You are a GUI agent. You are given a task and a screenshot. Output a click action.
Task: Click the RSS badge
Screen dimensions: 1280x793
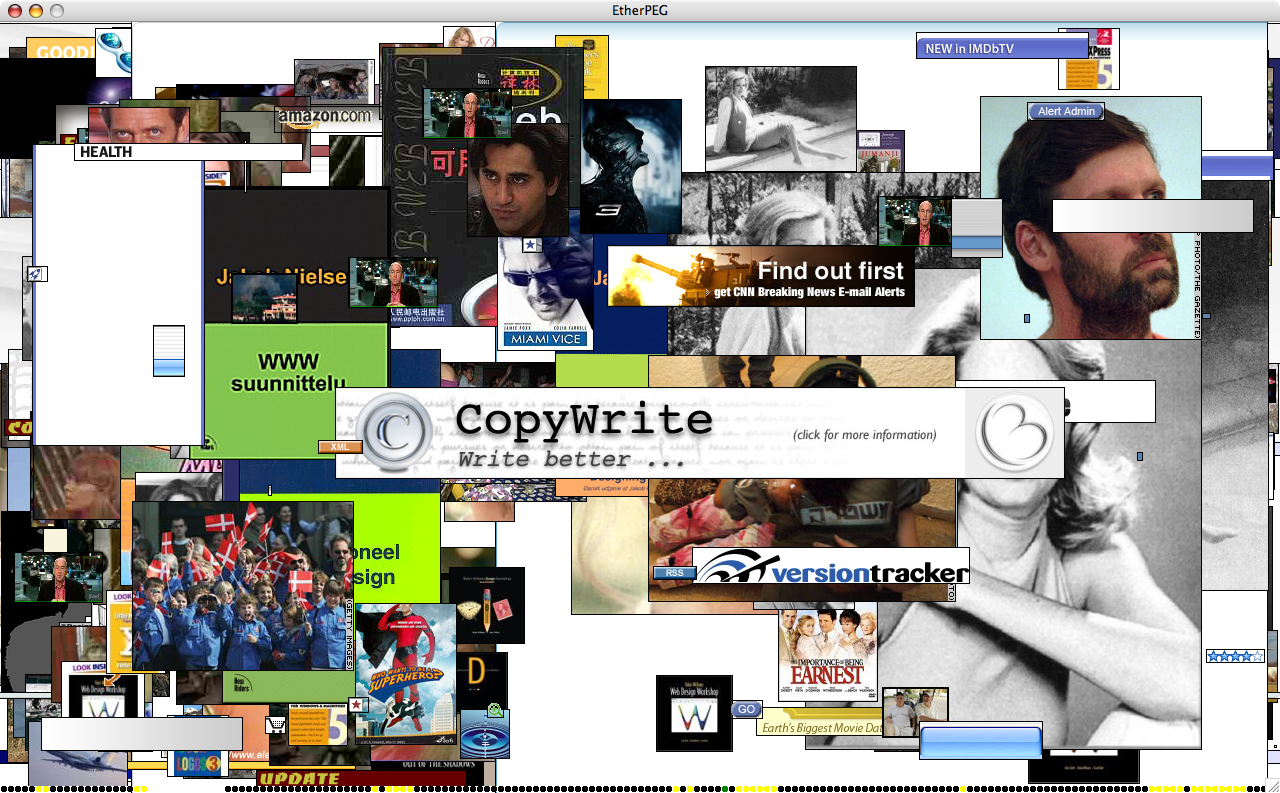(674, 573)
